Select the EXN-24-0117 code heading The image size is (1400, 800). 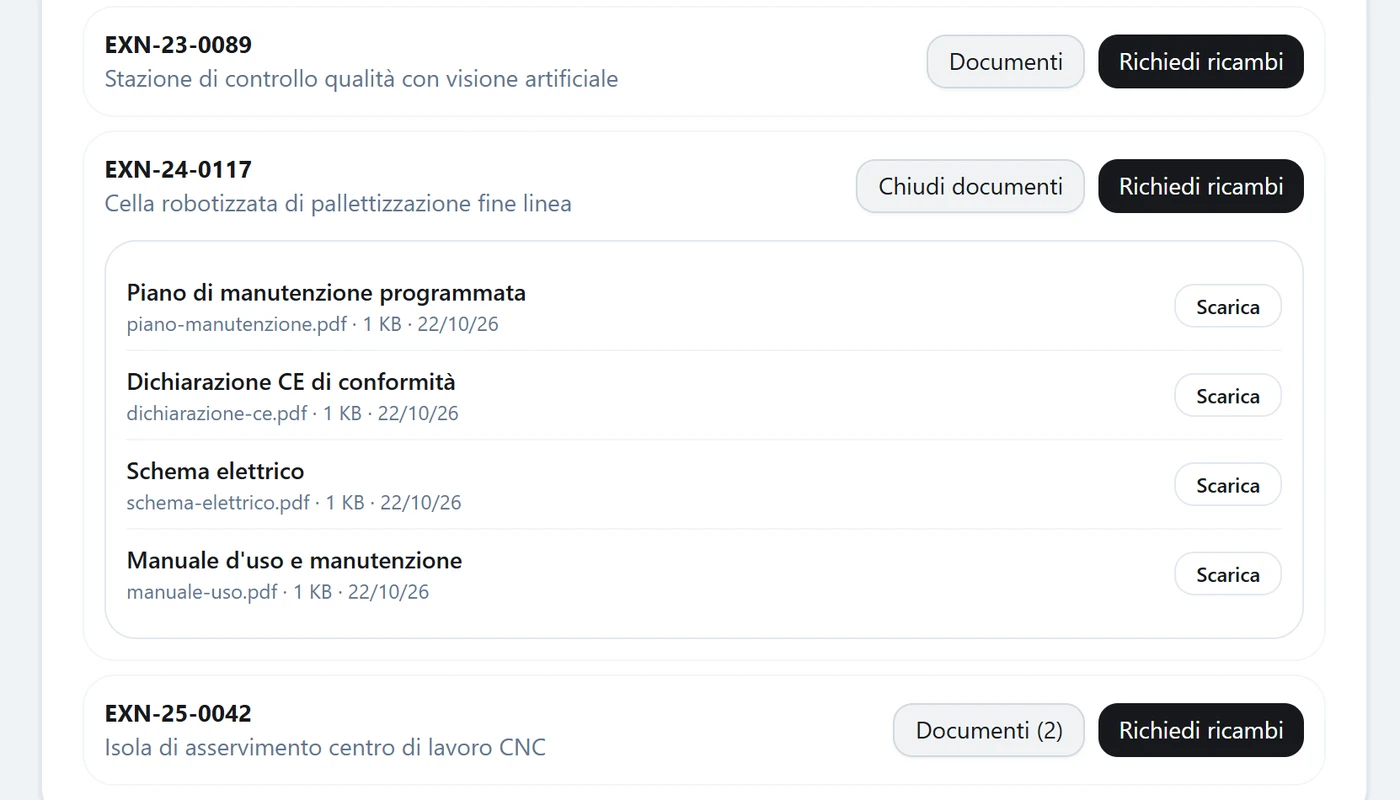click(x=178, y=169)
